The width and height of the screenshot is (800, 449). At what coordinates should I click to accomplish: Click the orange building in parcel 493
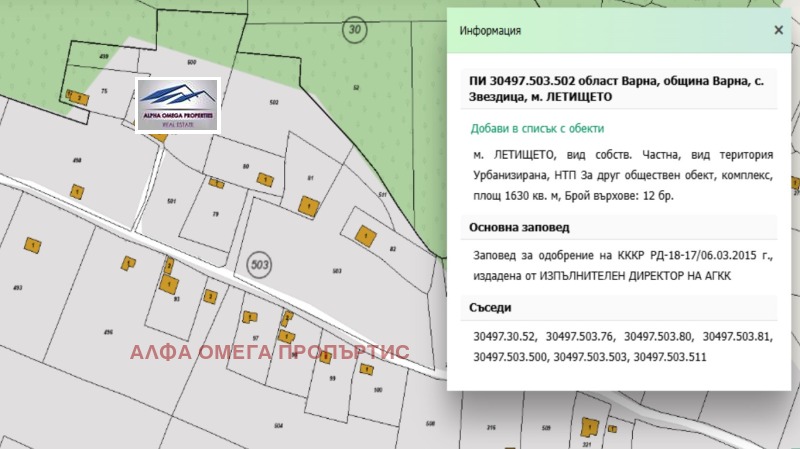point(33,245)
